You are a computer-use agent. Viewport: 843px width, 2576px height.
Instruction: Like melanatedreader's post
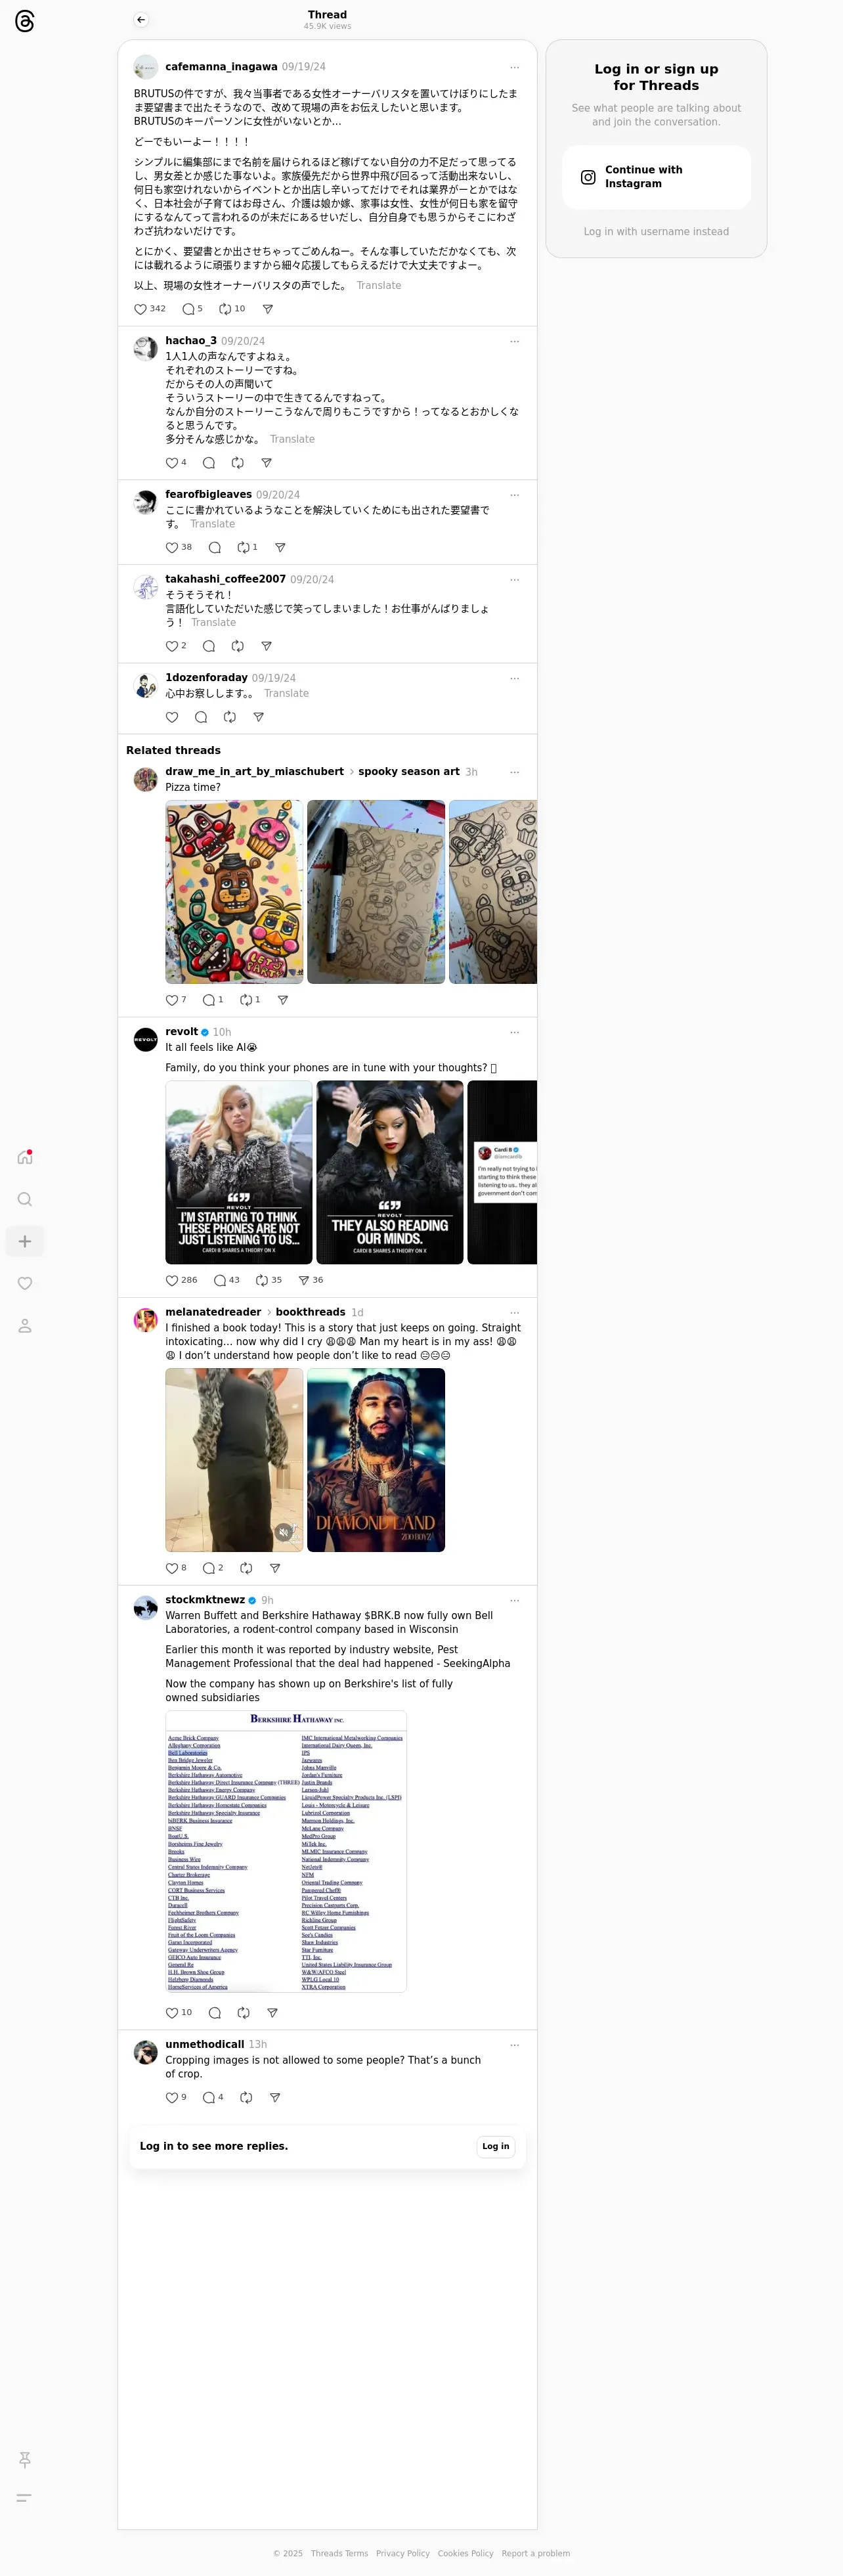pos(172,1568)
